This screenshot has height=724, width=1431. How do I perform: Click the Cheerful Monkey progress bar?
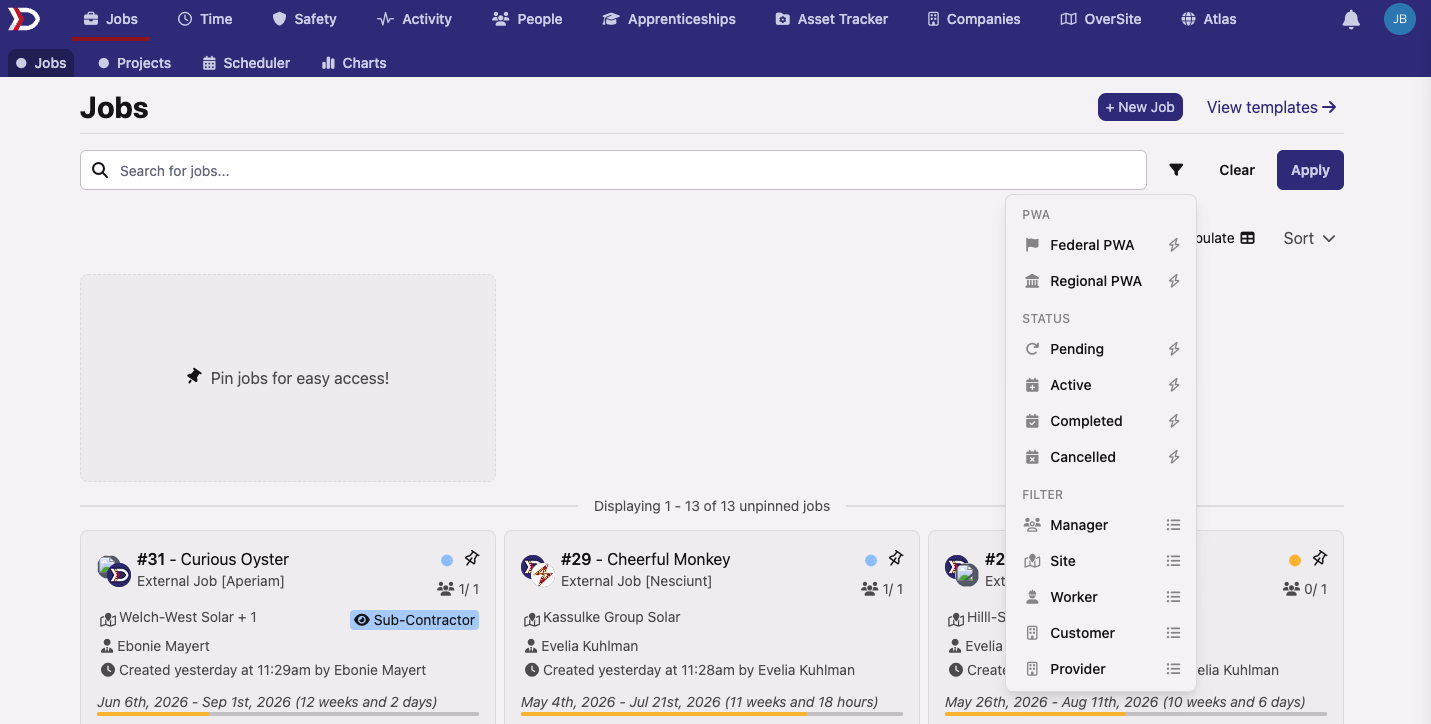(712, 714)
